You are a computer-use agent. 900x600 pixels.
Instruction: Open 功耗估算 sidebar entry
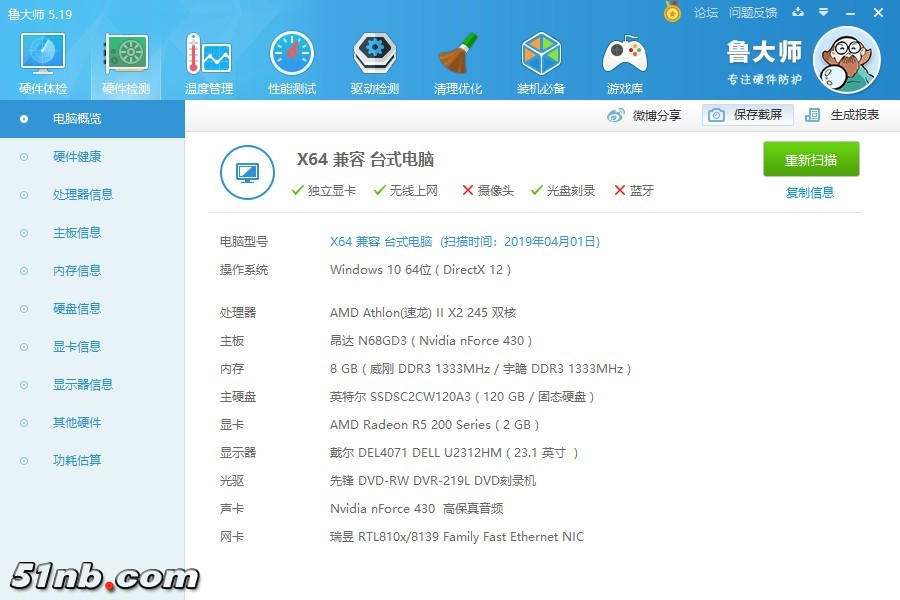point(77,461)
